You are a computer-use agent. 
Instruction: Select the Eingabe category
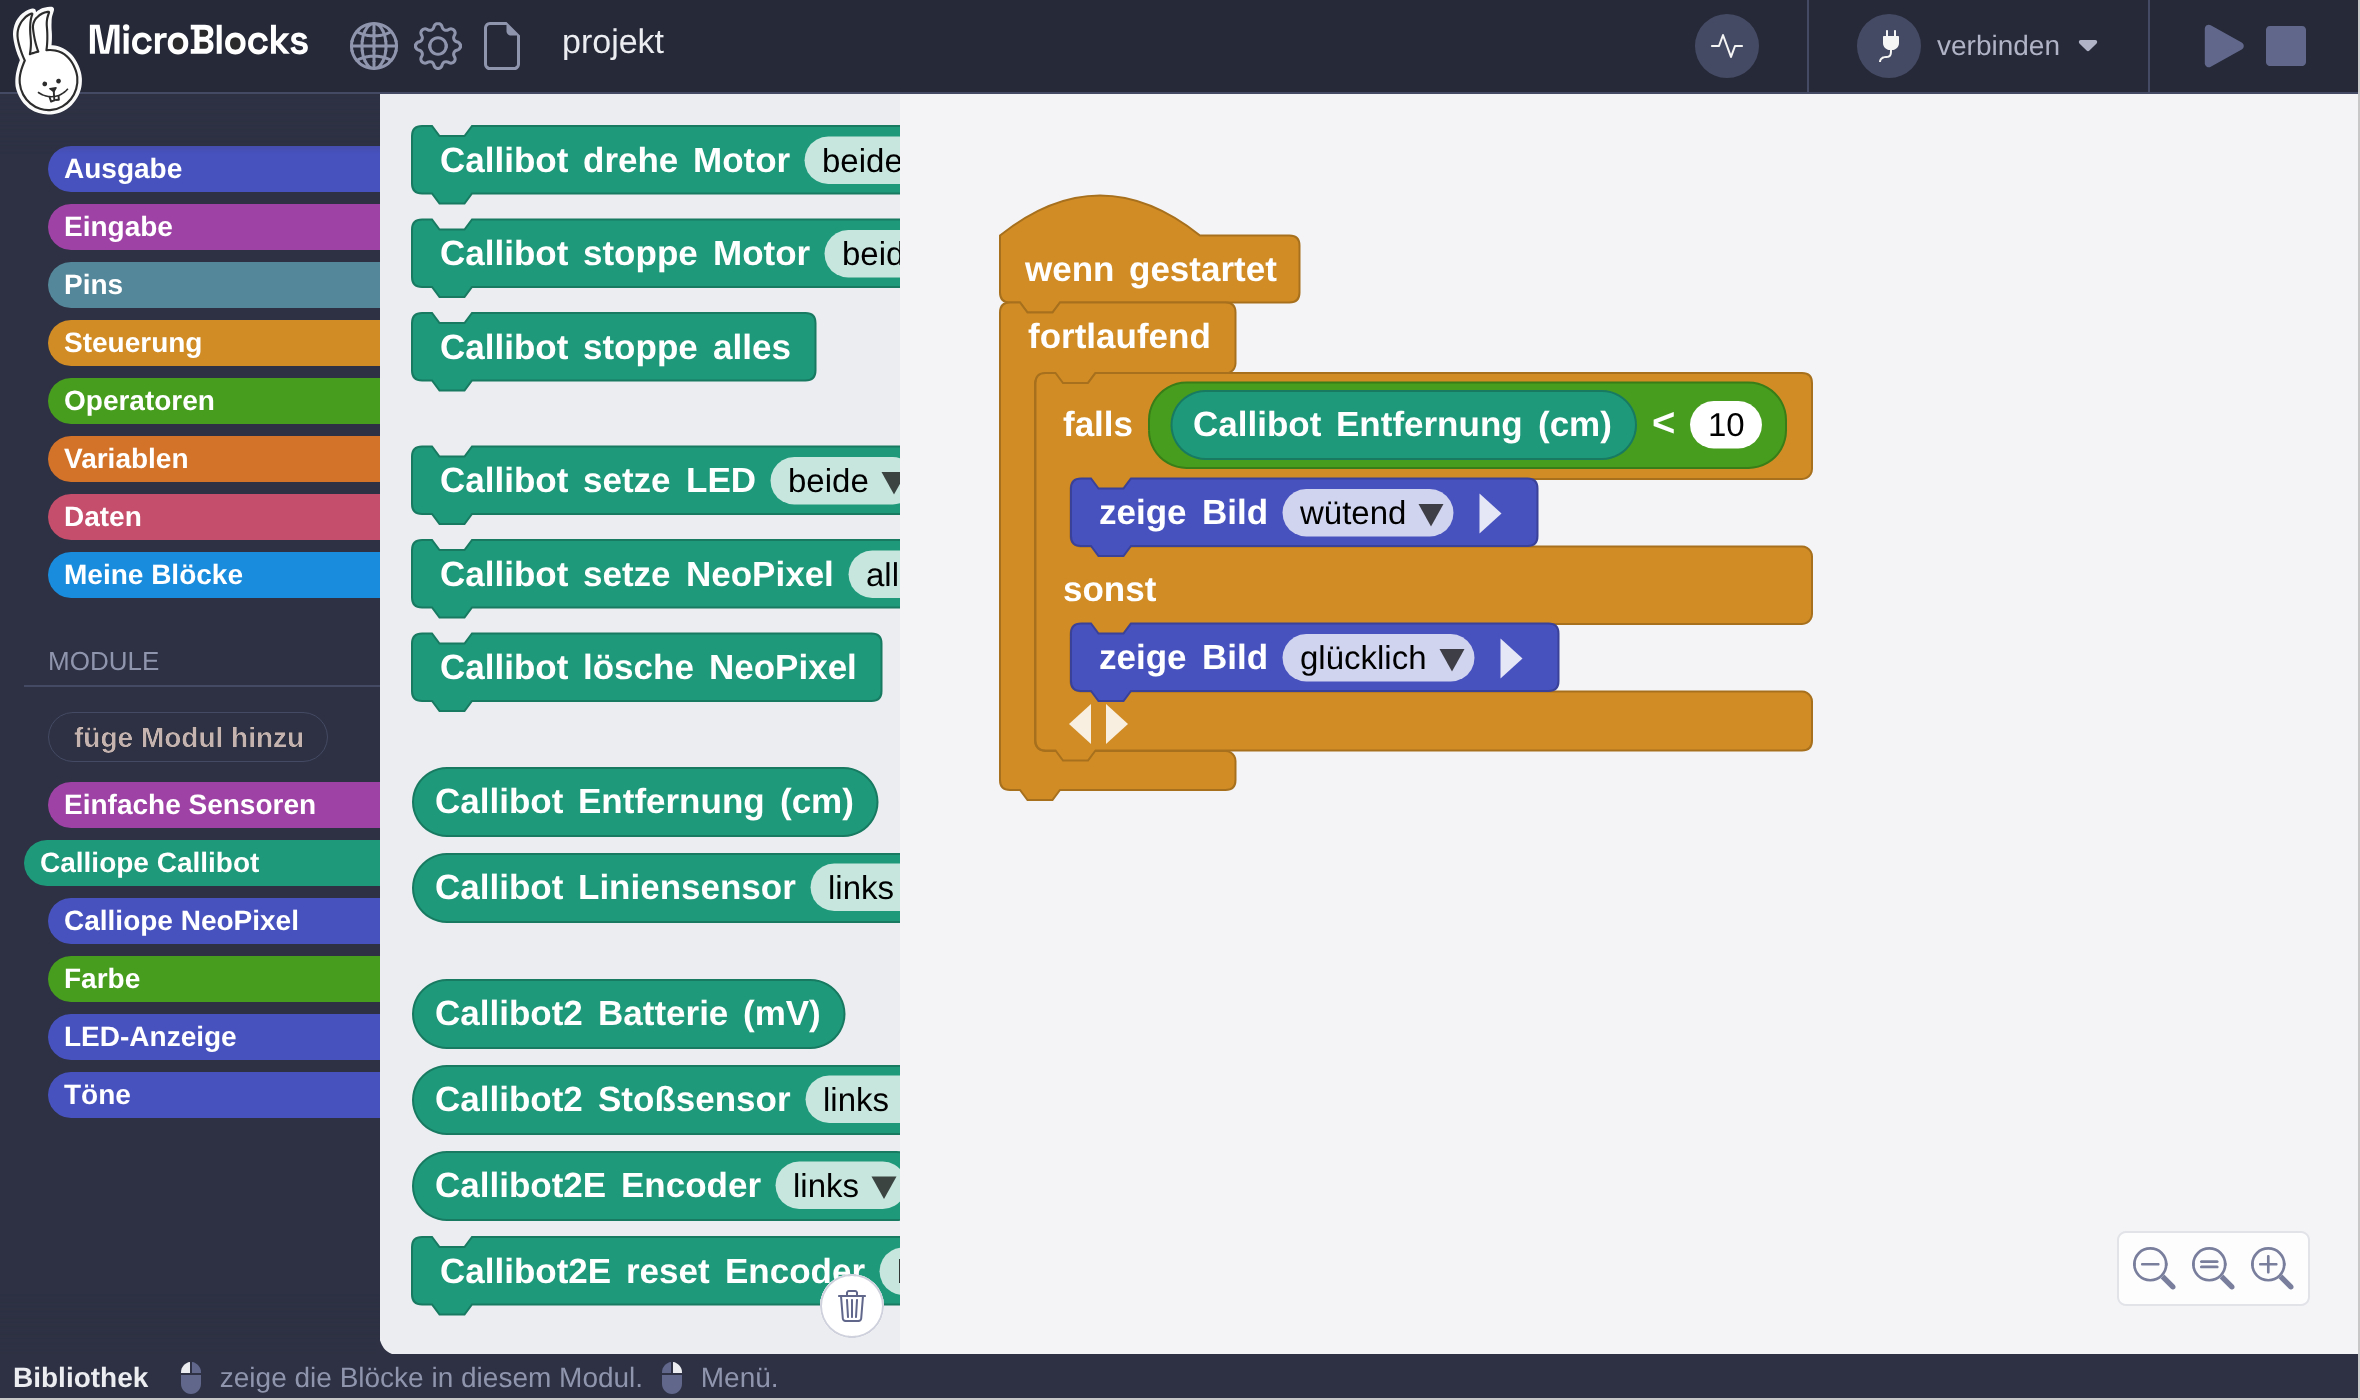214,227
